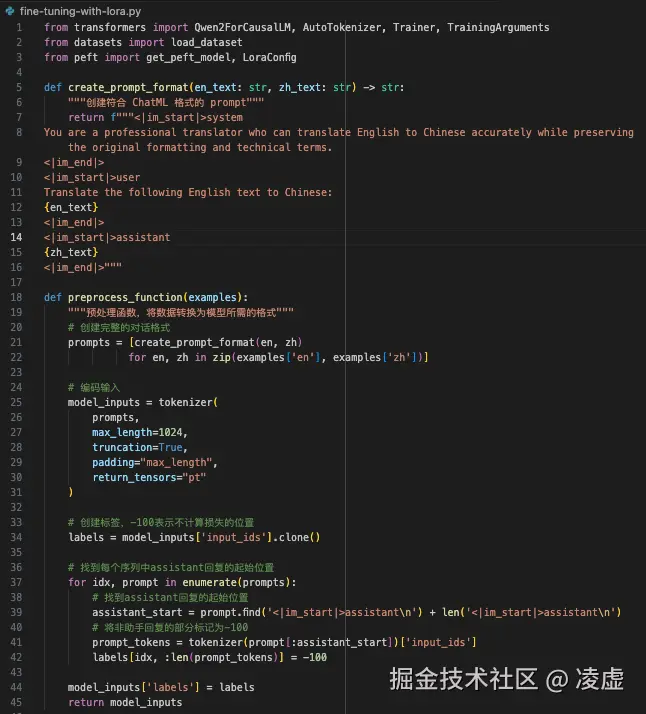The height and width of the screenshot is (714, 646).
Task: Click model_inputs['labels'] = labels line
Action: coord(161,688)
